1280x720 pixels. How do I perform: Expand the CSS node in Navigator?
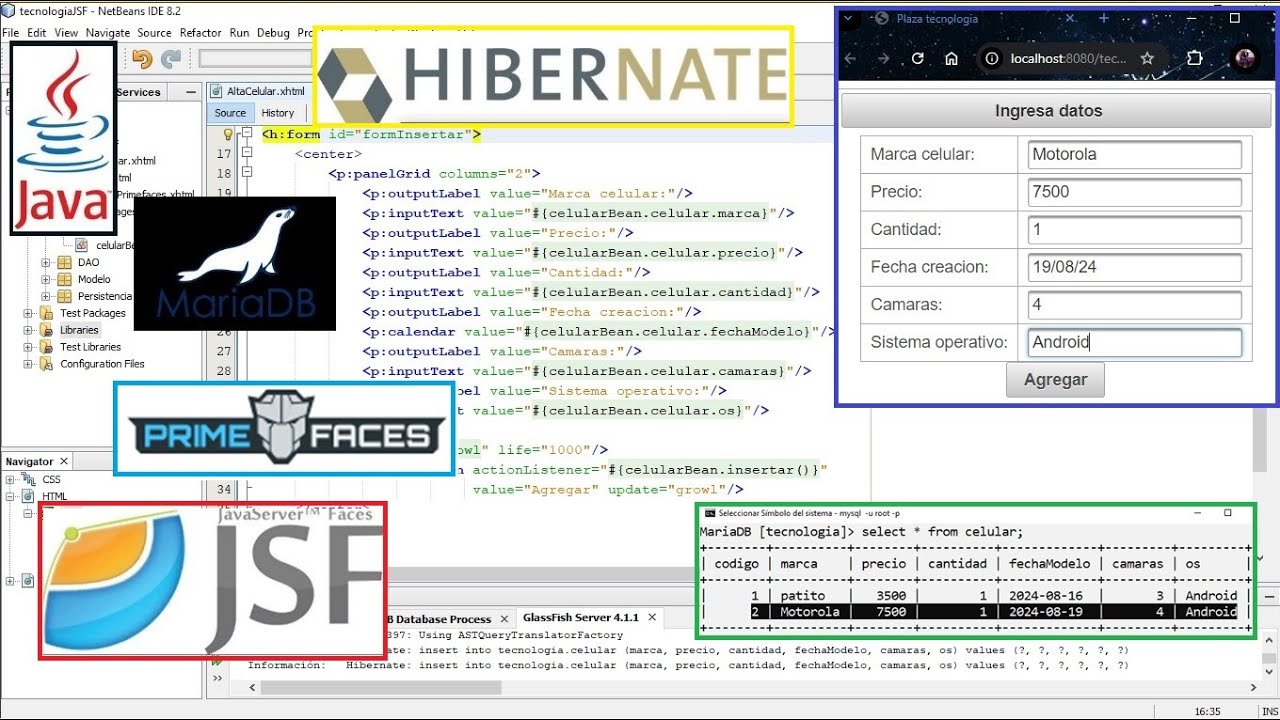pos(11,479)
